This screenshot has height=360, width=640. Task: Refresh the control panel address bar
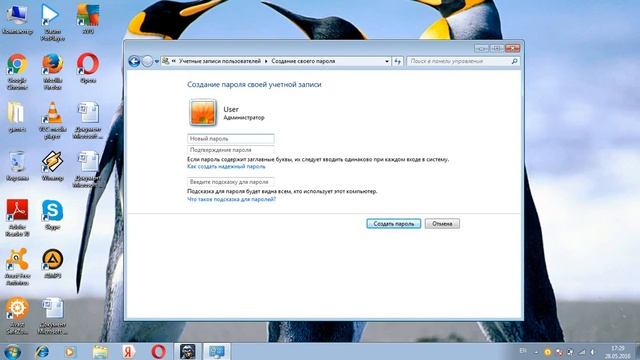(x=398, y=61)
